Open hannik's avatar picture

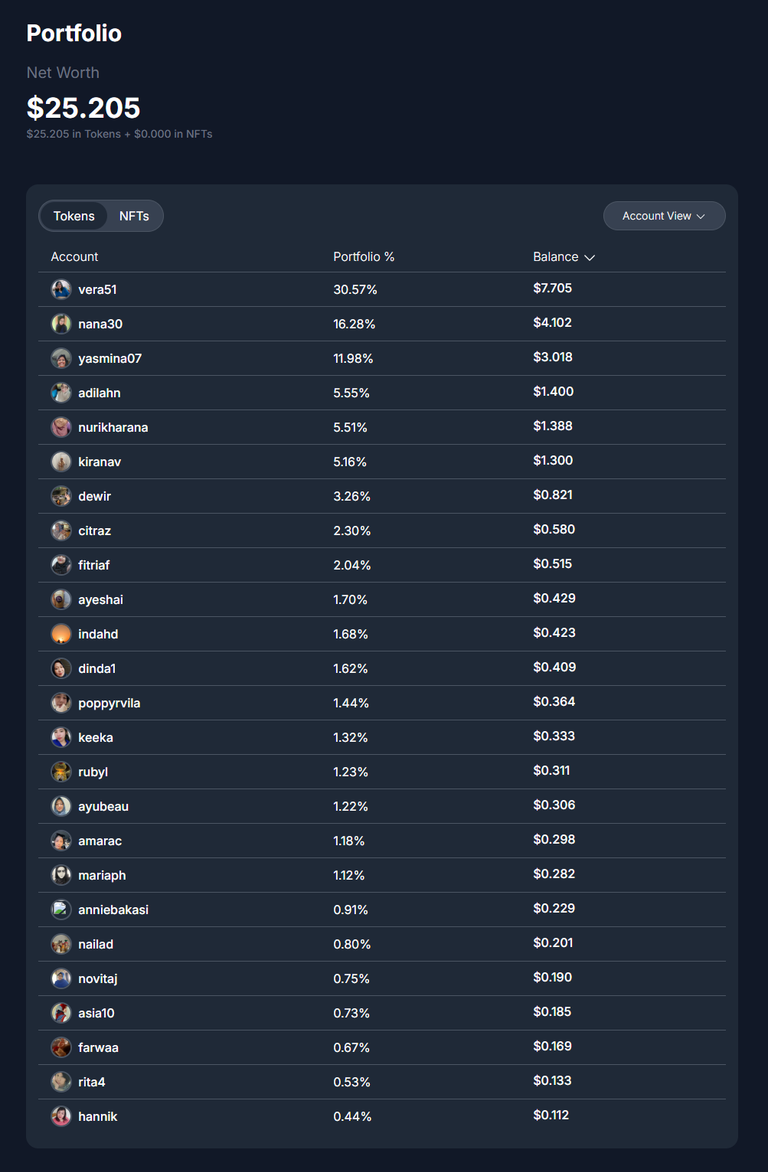(x=61, y=1116)
